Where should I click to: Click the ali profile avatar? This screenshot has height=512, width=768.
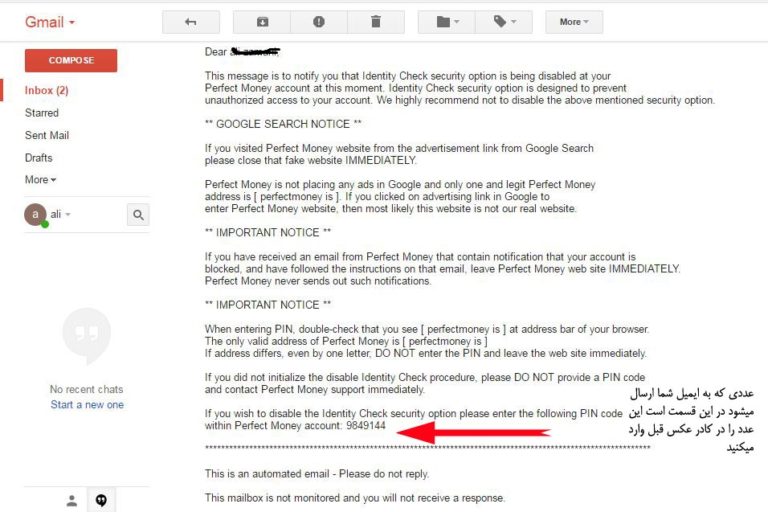click(x=35, y=215)
